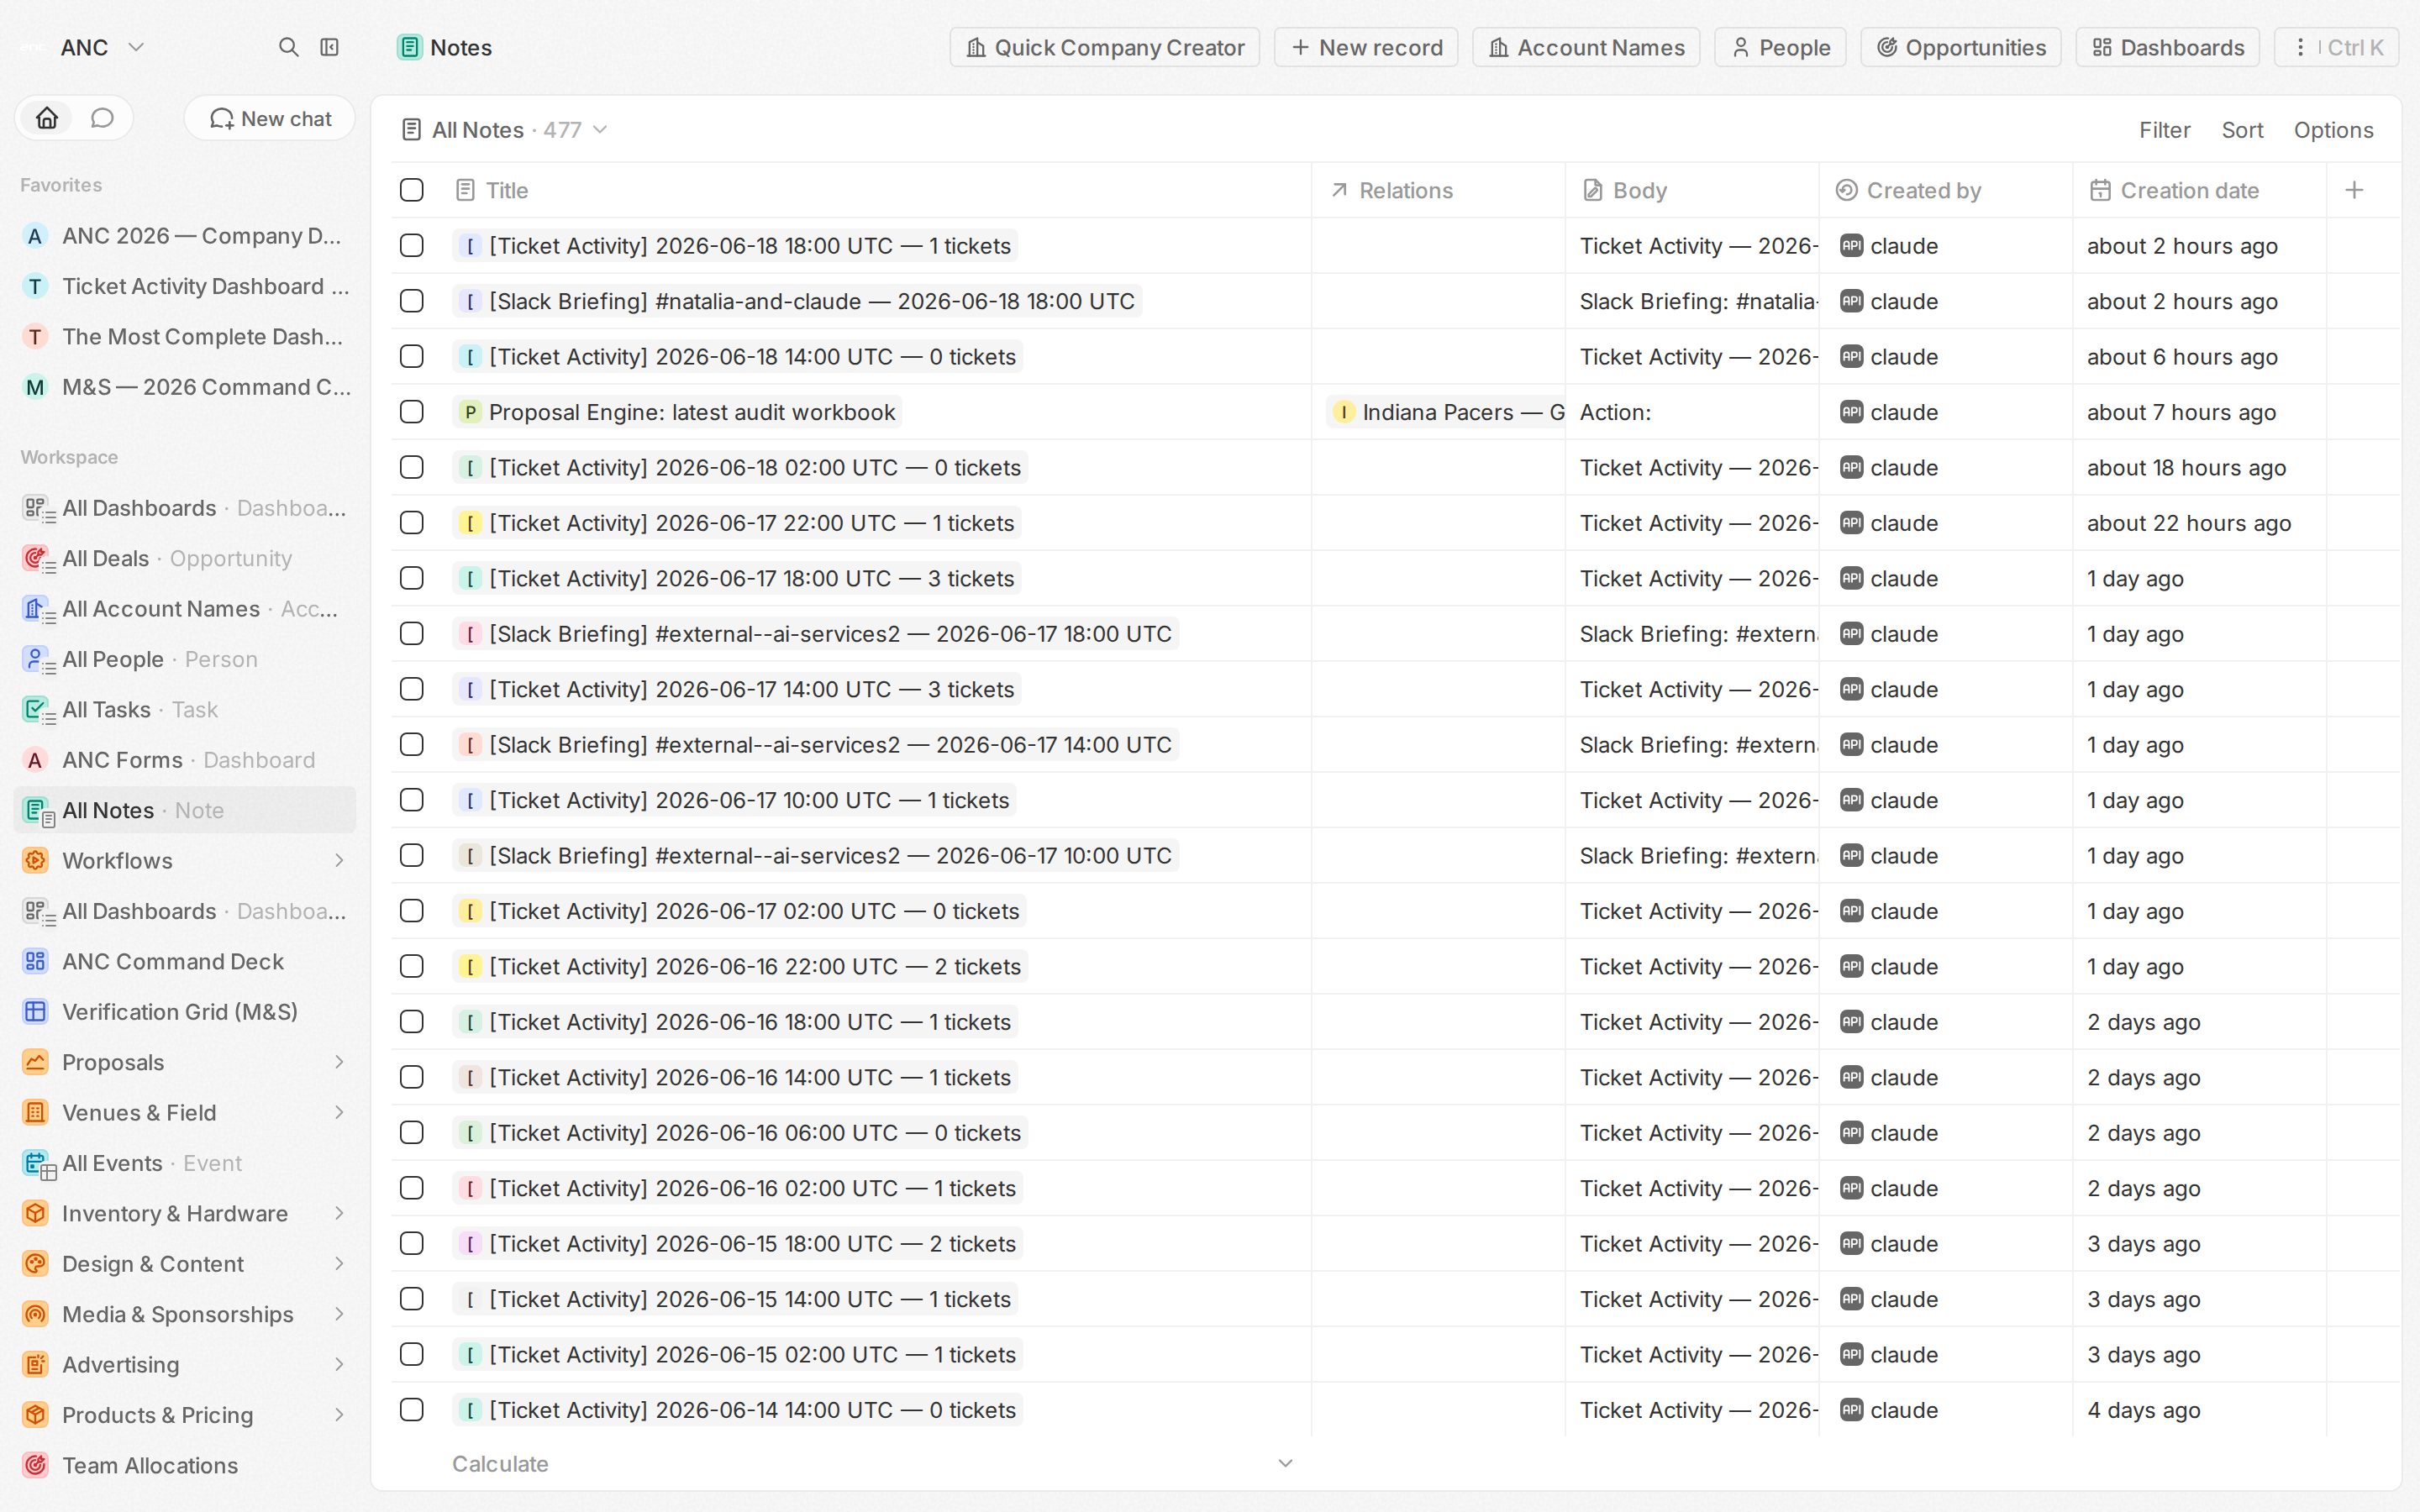This screenshot has height=1512, width=2420.
Task: Open the search magnifier icon
Action: pos(288,47)
